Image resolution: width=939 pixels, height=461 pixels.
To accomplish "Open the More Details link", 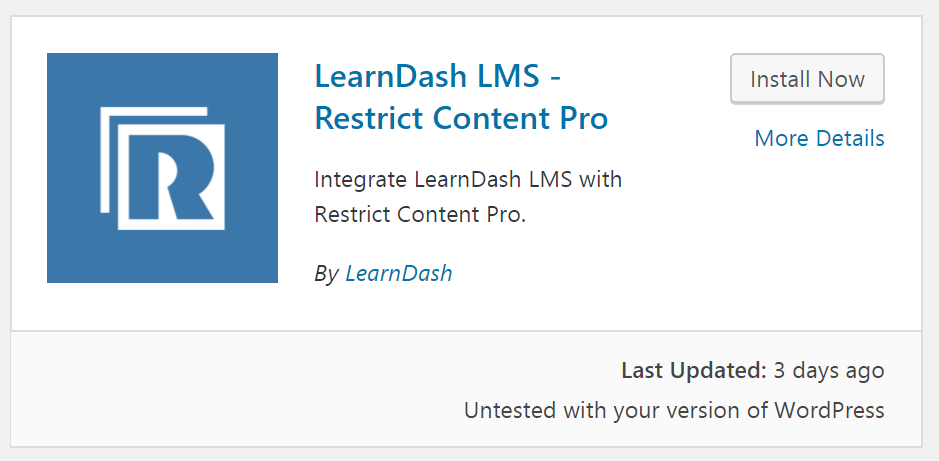I will pos(819,138).
